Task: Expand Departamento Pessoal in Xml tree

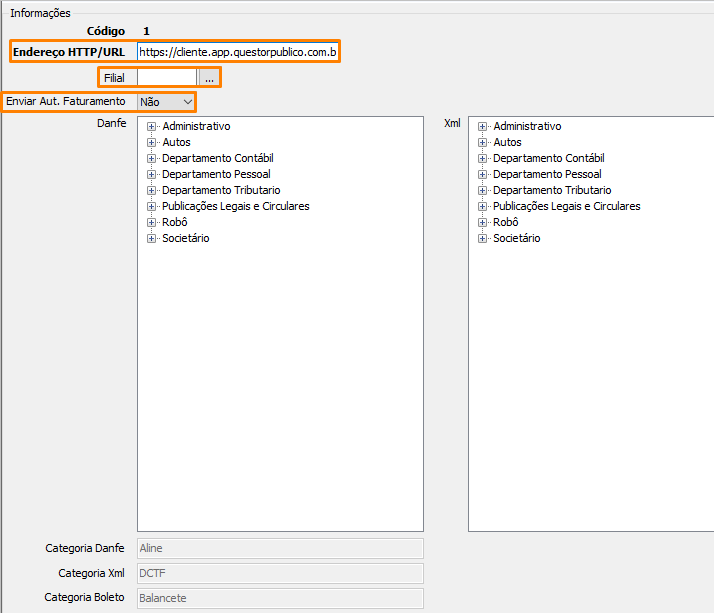Action: tap(483, 175)
